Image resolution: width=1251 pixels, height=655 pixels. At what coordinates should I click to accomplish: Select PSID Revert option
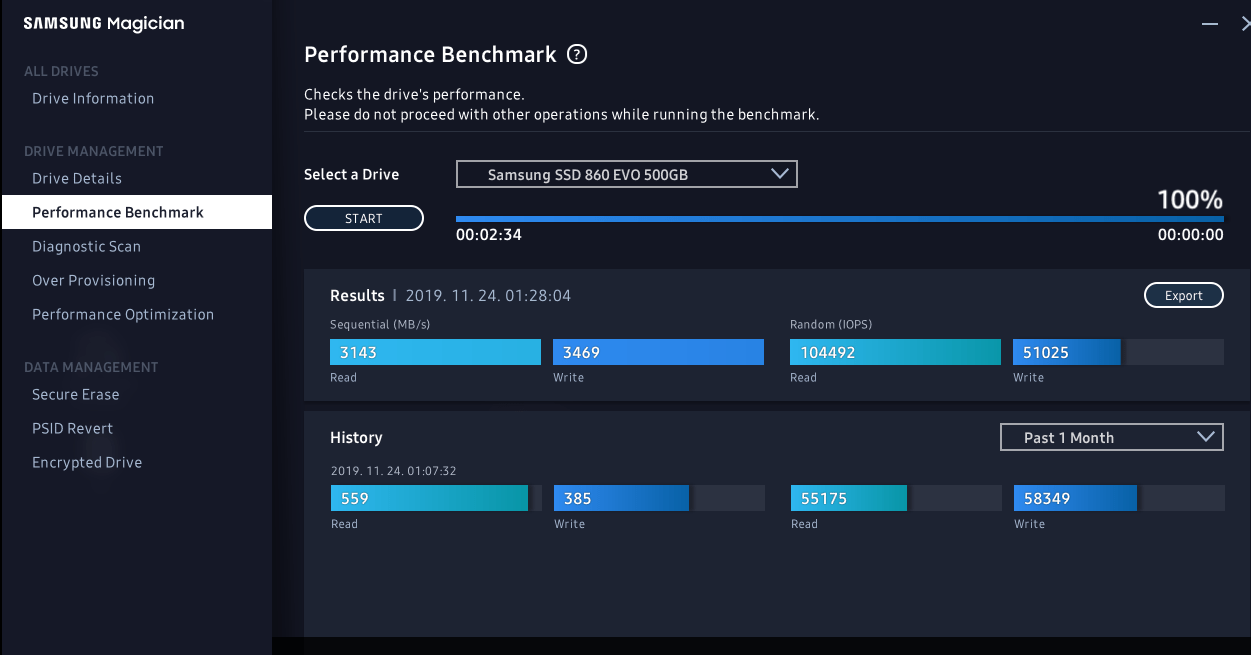[x=72, y=428]
